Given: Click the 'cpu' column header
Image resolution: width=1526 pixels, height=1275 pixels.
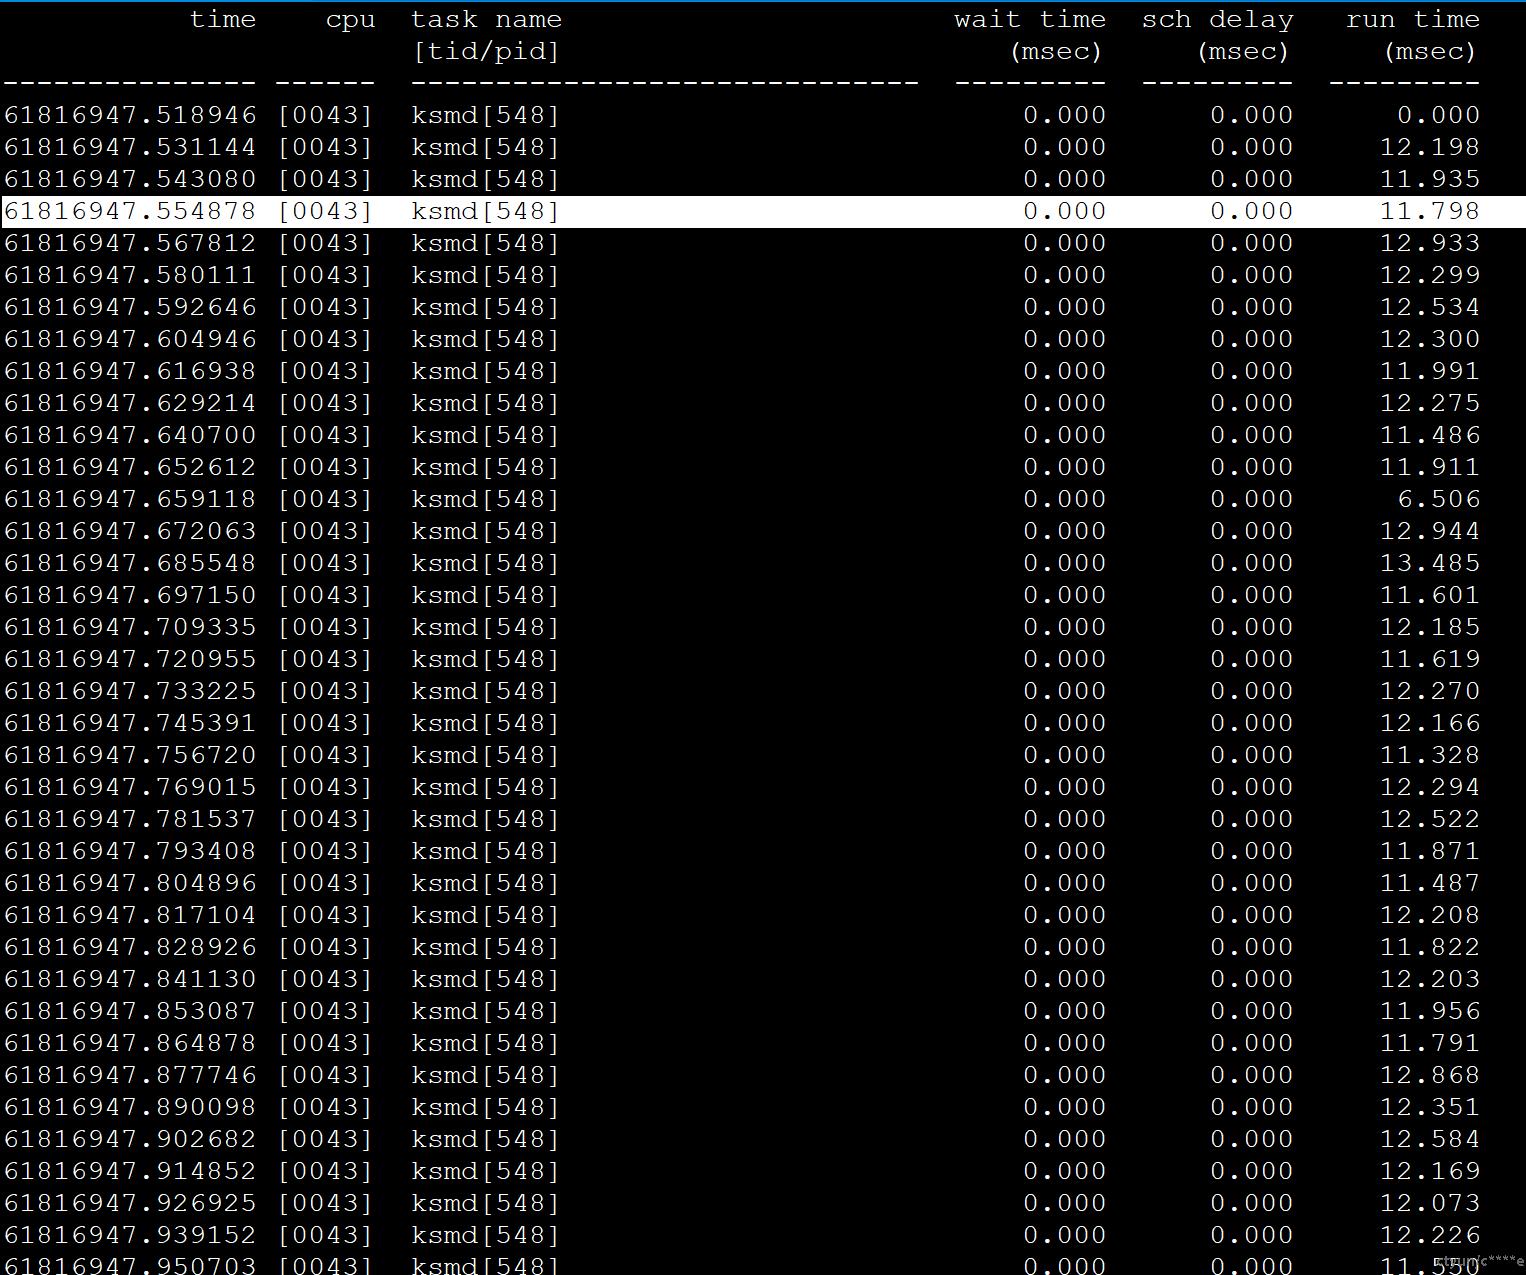Looking at the screenshot, I should point(350,20).
